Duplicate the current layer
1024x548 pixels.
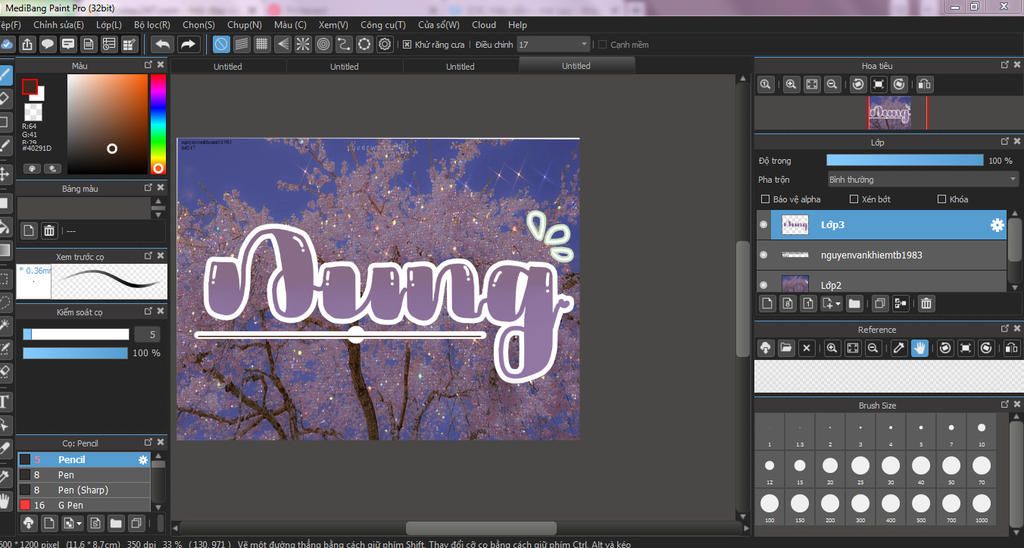pyautogui.click(x=880, y=303)
